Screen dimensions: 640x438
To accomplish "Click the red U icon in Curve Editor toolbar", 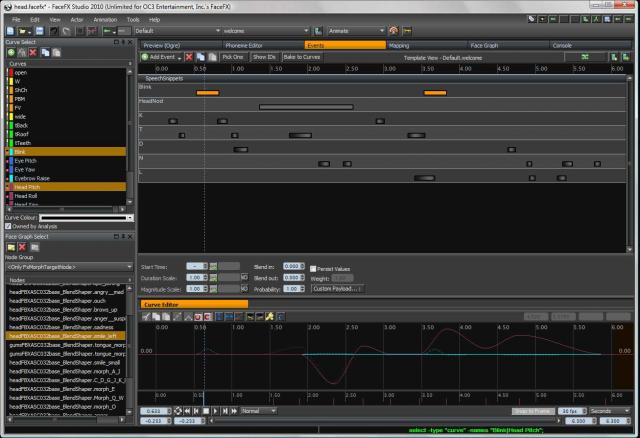I will (198, 317).
